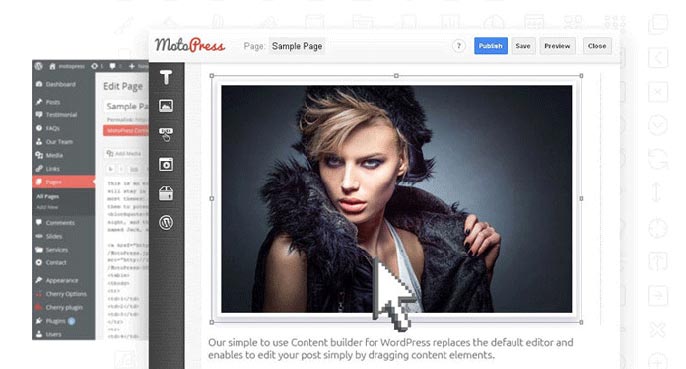This screenshot has width=686, height=369.
Task: Open All Pages submenu entry
Action: pos(48,197)
